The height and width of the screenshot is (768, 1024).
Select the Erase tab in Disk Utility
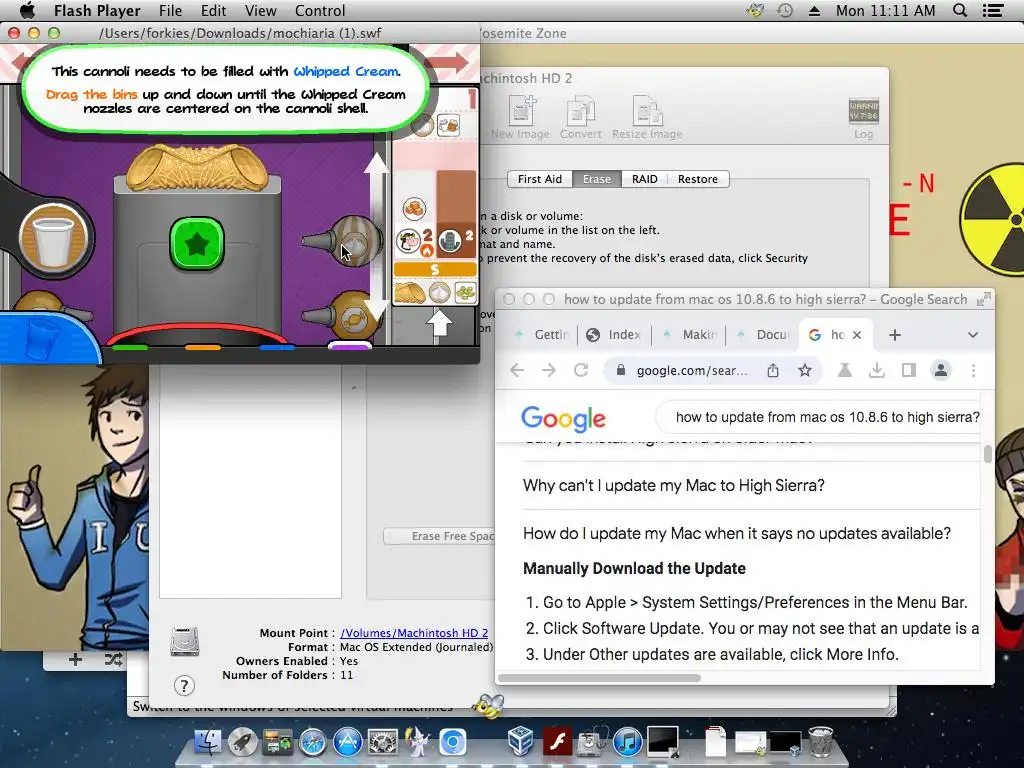[x=597, y=179]
